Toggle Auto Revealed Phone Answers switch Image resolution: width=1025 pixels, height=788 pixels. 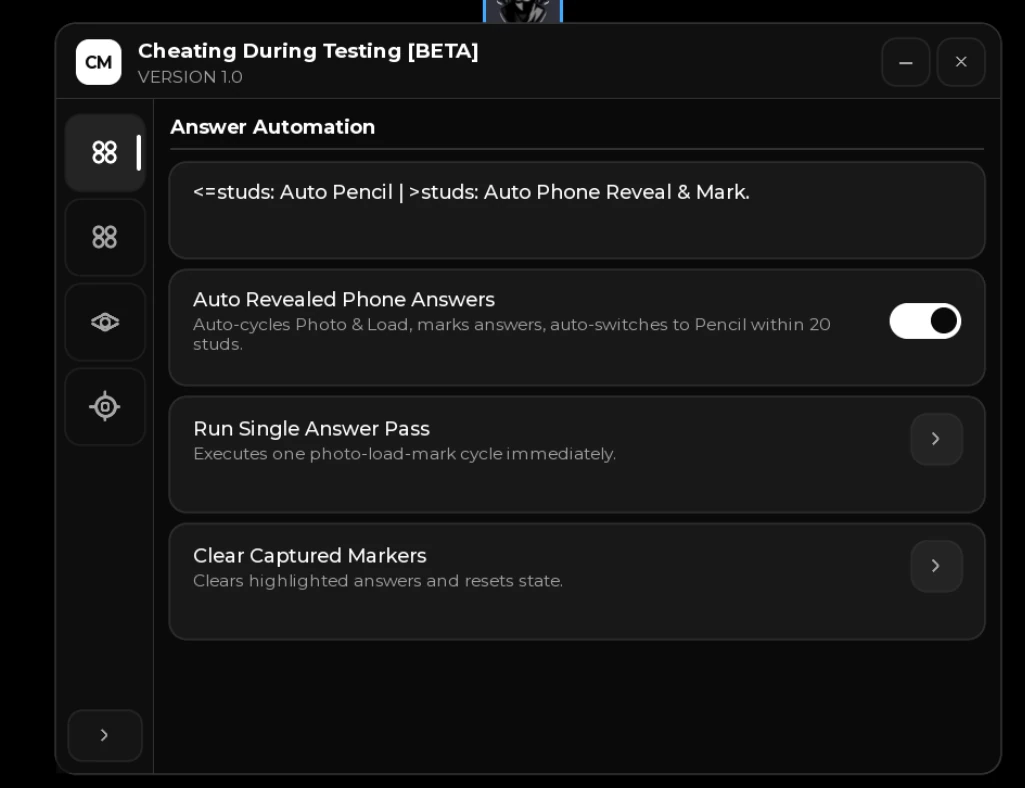(x=925, y=321)
